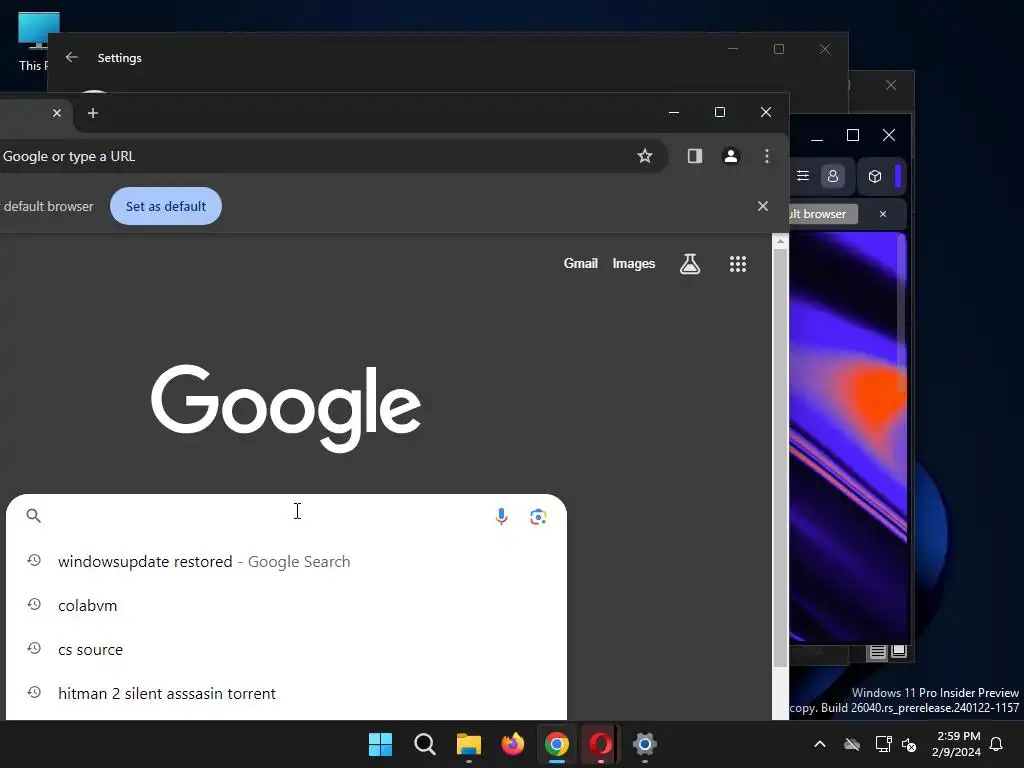1024x768 pixels.
Task: Switch to Chrome on taskbar
Action: (556, 744)
